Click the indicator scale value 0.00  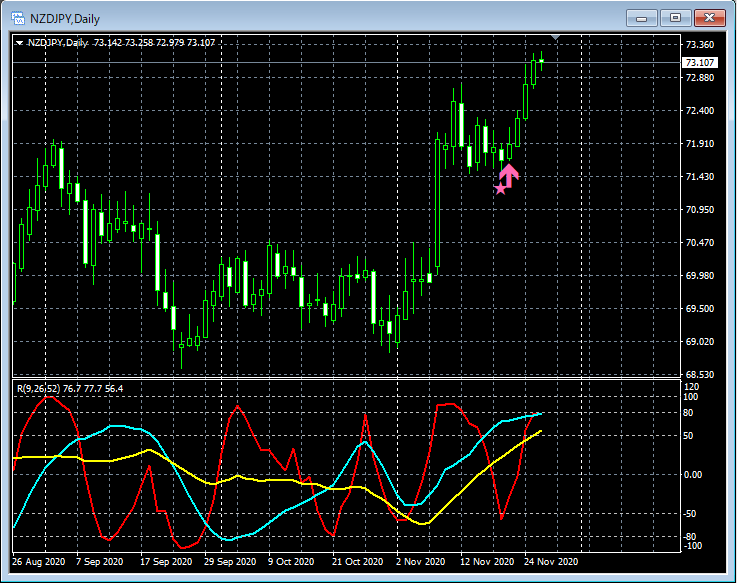(693, 475)
